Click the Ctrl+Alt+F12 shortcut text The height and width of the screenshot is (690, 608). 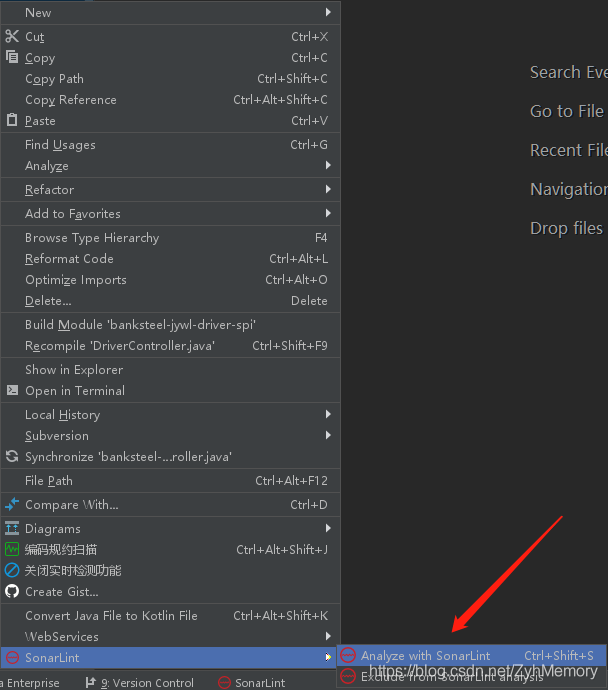pos(291,481)
